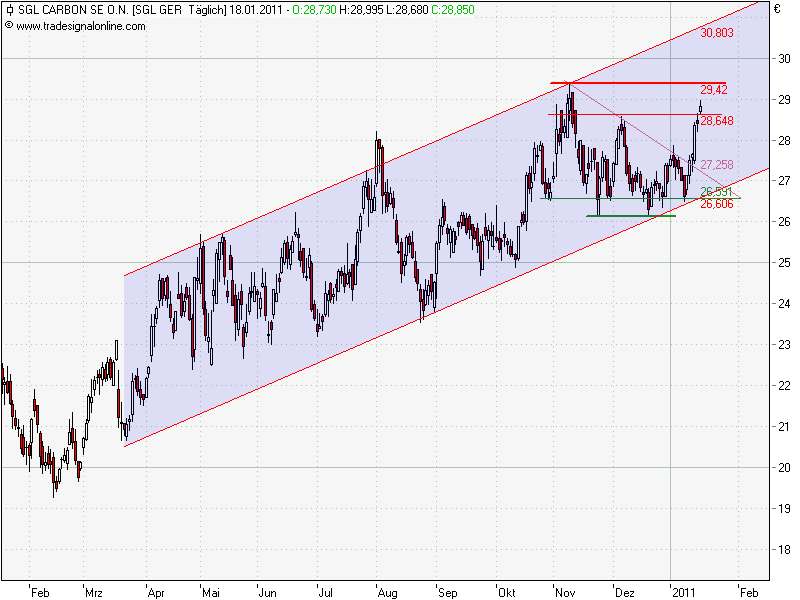Click the euro currency symbol

point(777,9)
